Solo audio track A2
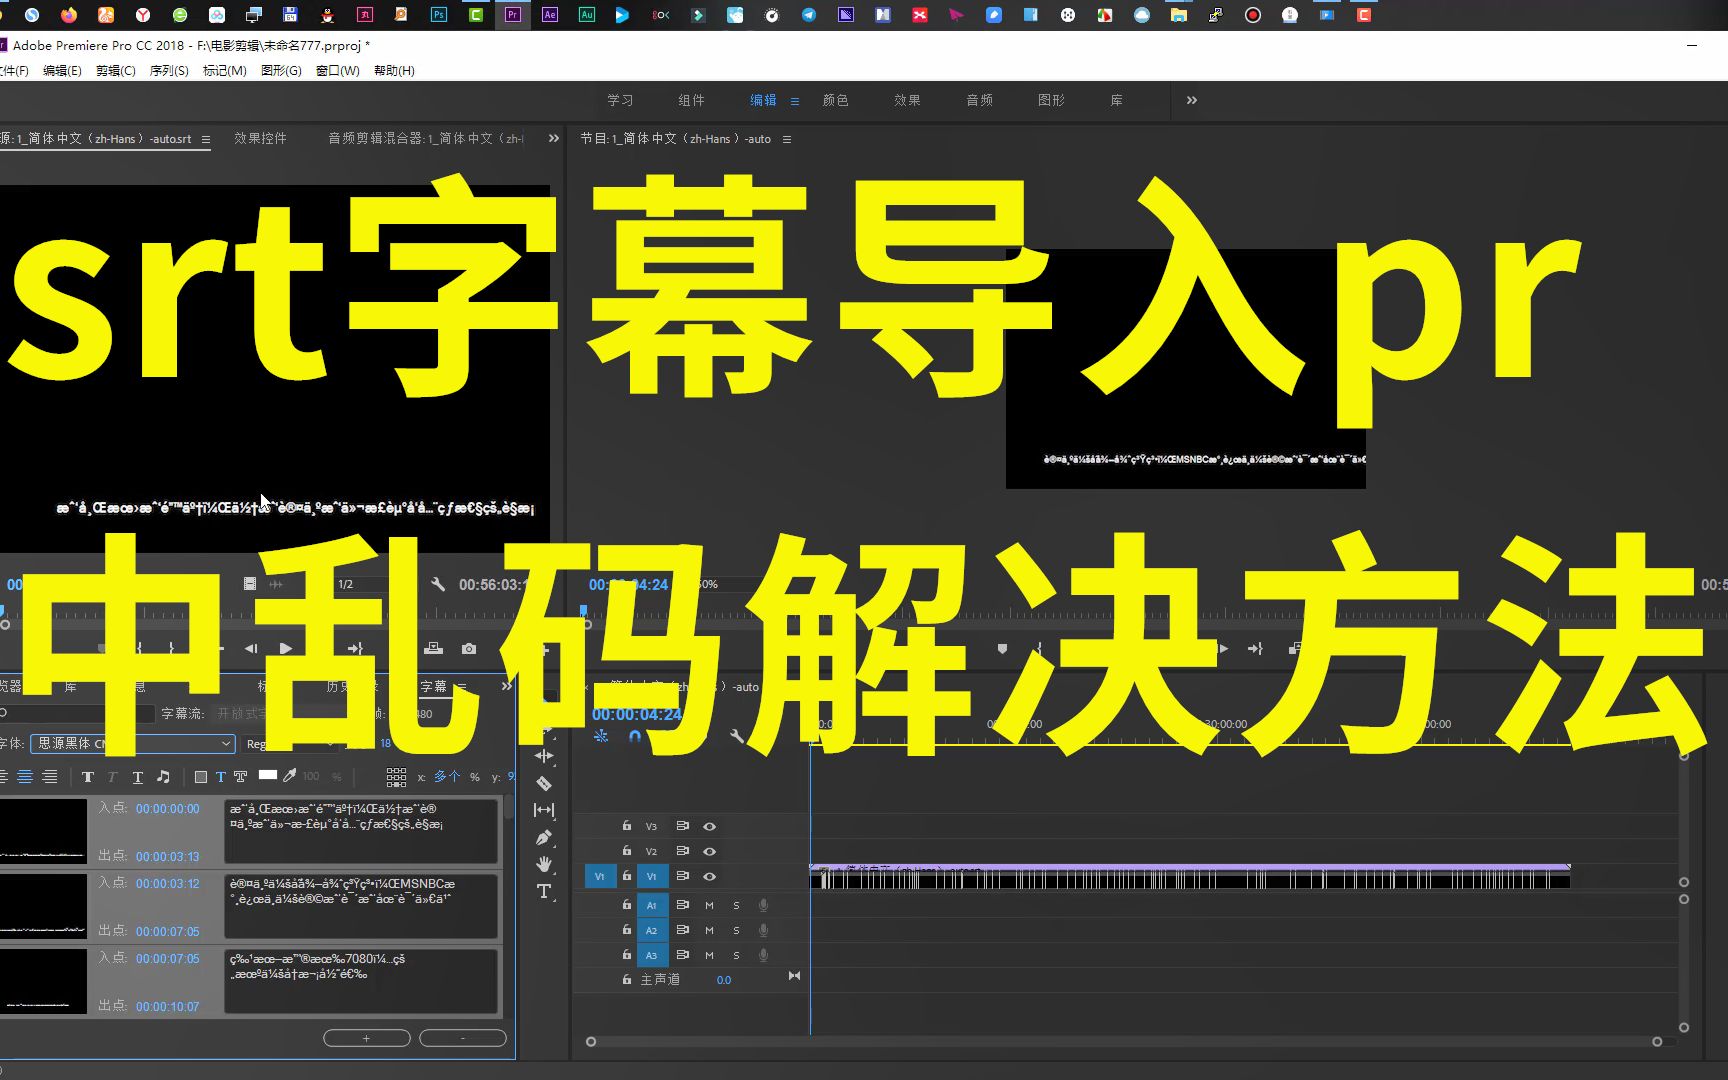1728x1080 pixels. click(x=735, y=929)
